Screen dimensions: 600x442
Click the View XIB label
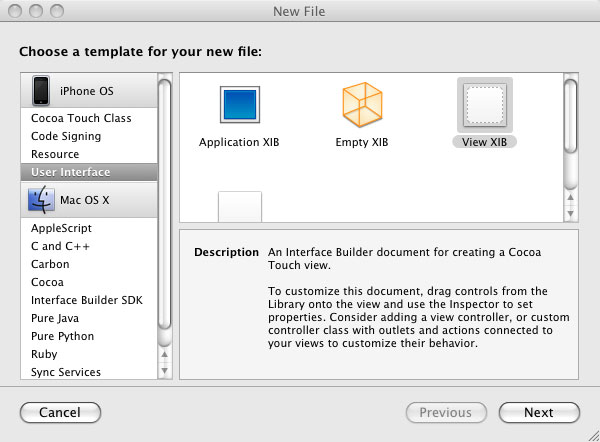pos(484,142)
